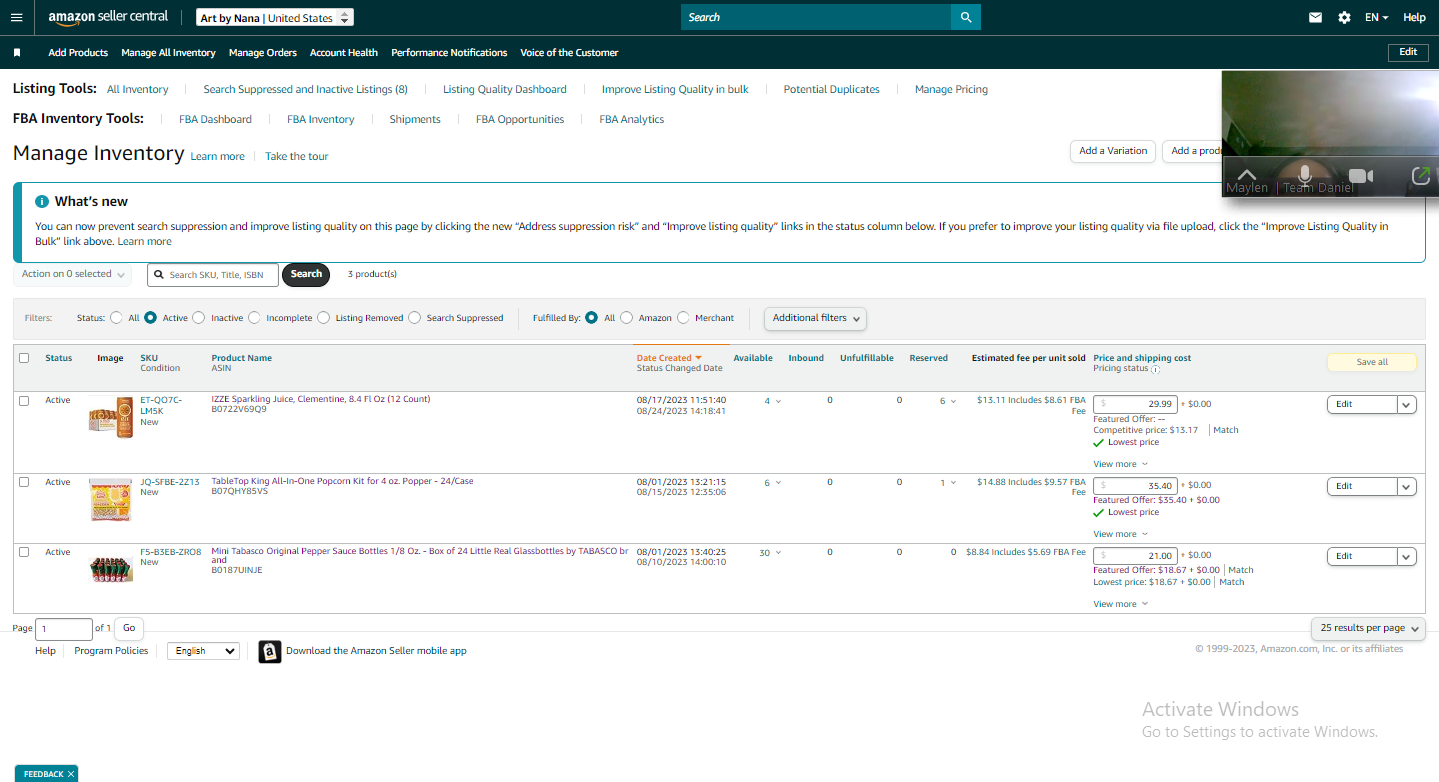The height and width of the screenshot is (782, 1439).
Task: Open Action on 0 selected dropdown
Action: point(73,274)
